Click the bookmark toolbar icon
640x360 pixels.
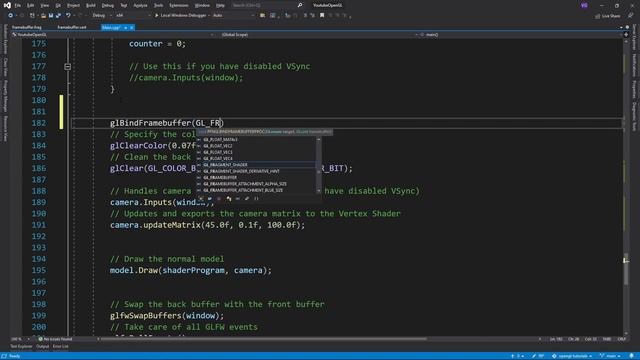322,16
